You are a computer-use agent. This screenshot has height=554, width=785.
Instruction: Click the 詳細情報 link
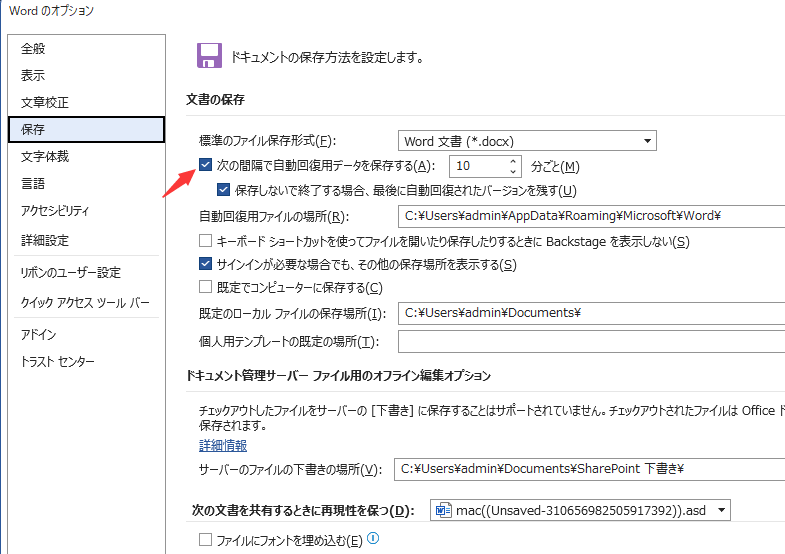[x=223, y=445]
